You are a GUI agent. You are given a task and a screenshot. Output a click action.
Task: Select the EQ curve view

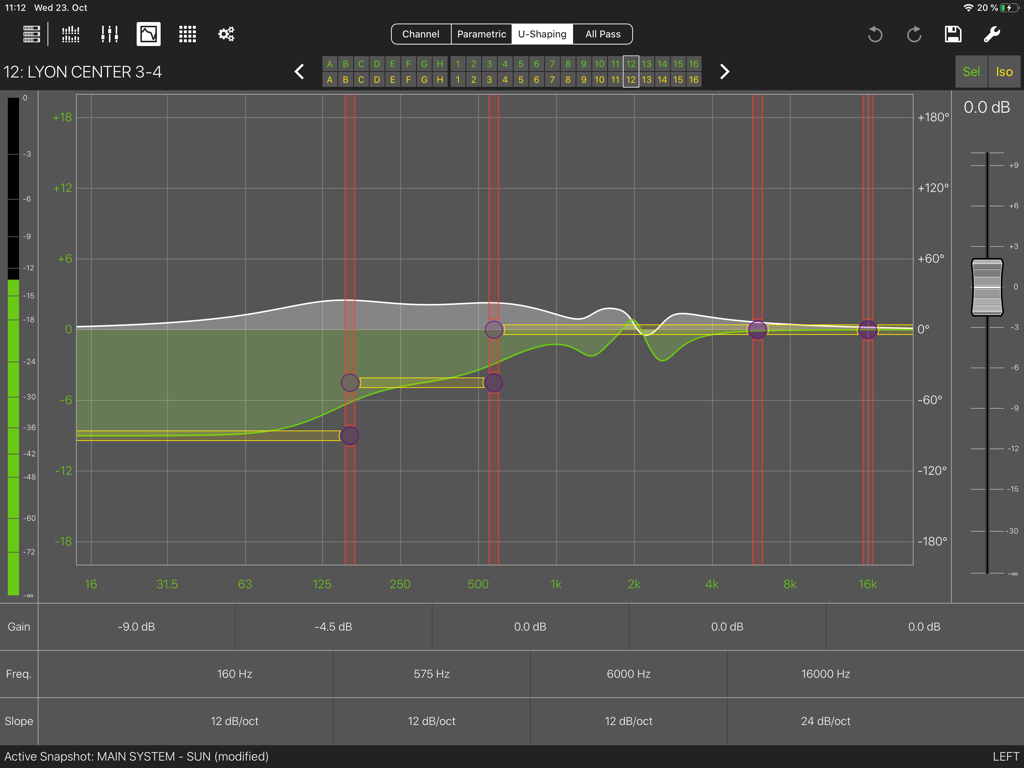[x=148, y=33]
